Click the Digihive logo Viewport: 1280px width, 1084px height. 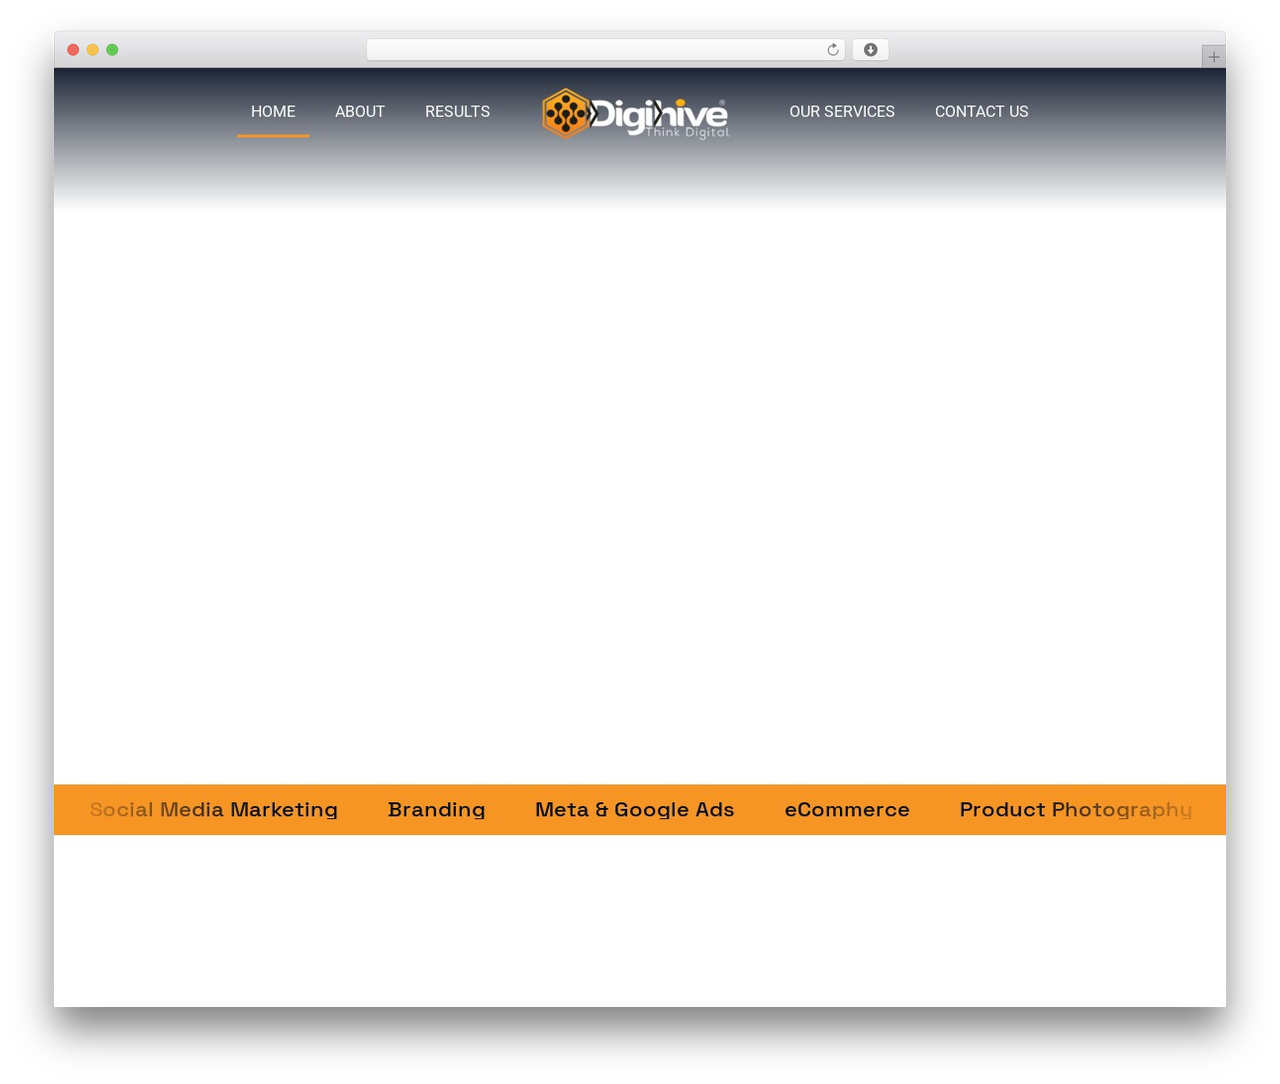(635, 113)
